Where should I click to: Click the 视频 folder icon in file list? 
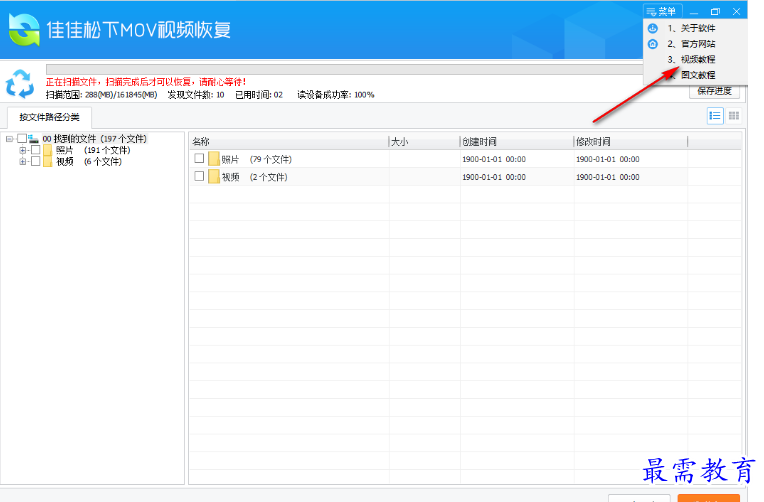click(213, 177)
